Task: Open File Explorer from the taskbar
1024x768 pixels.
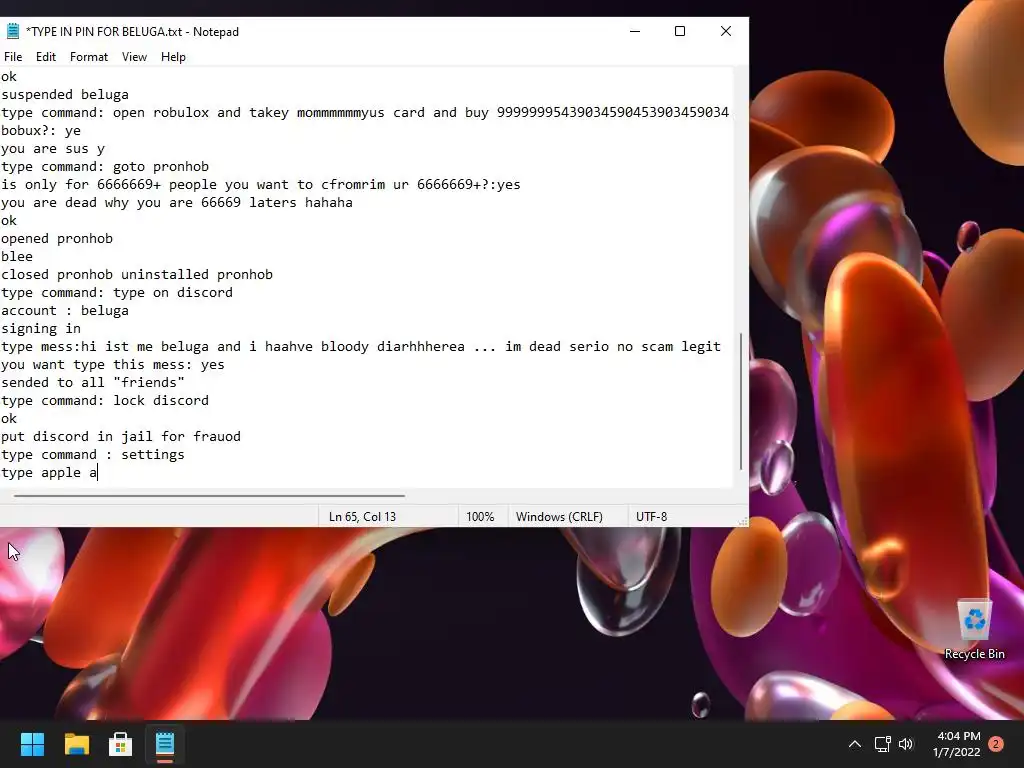Action: (x=76, y=744)
